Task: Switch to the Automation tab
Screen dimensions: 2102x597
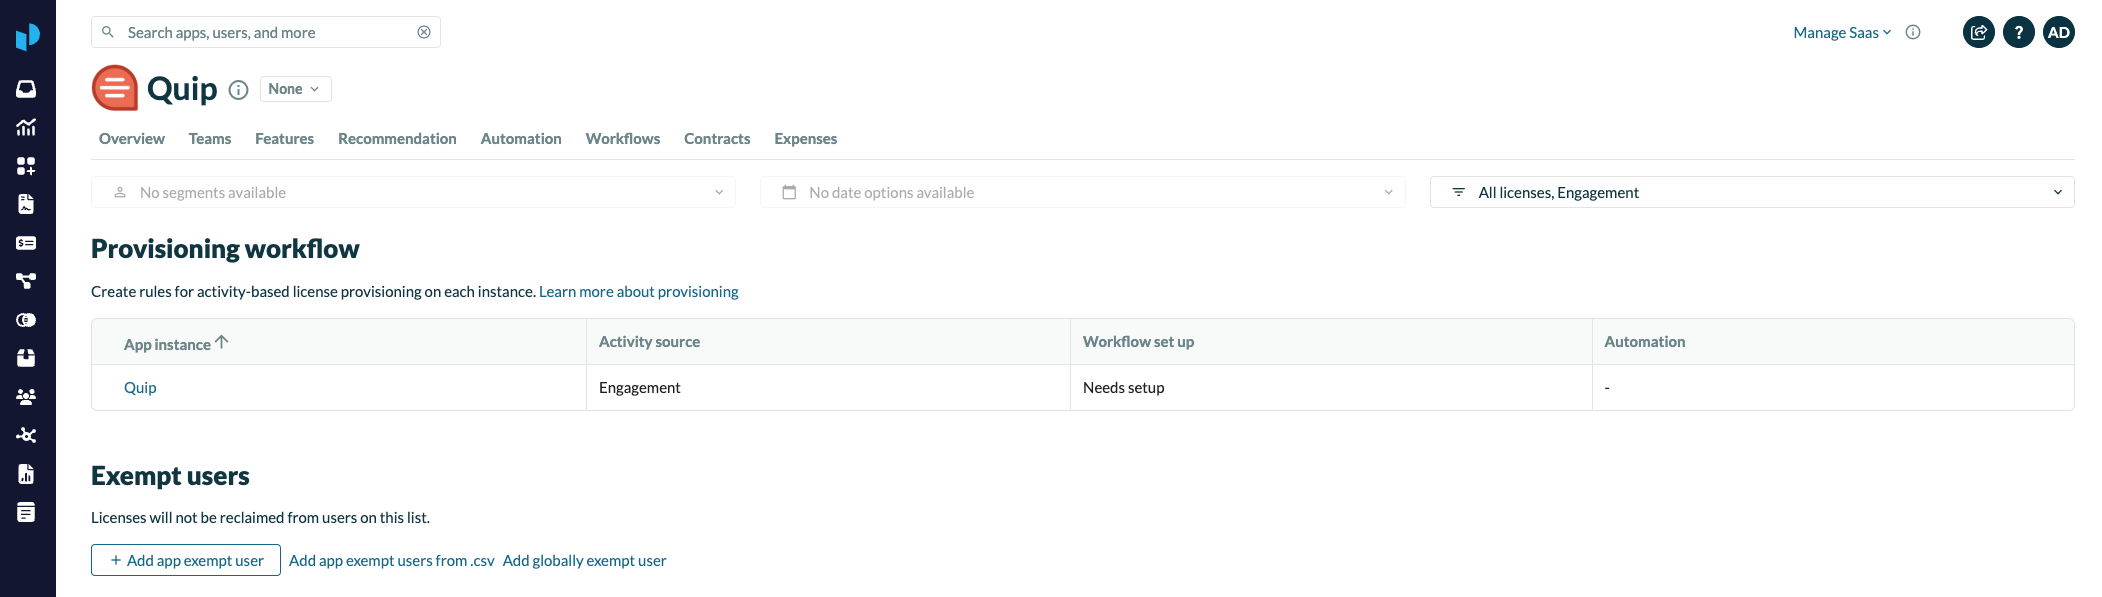Action: [521, 139]
